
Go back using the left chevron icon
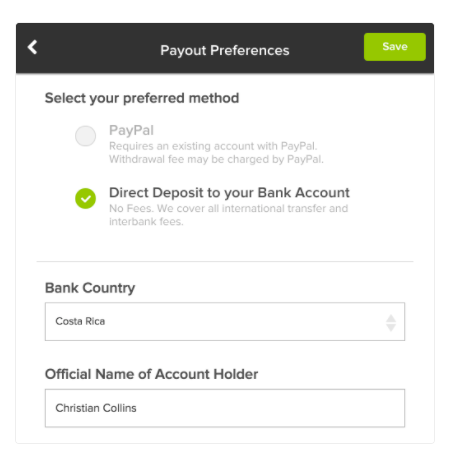tap(32, 47)
